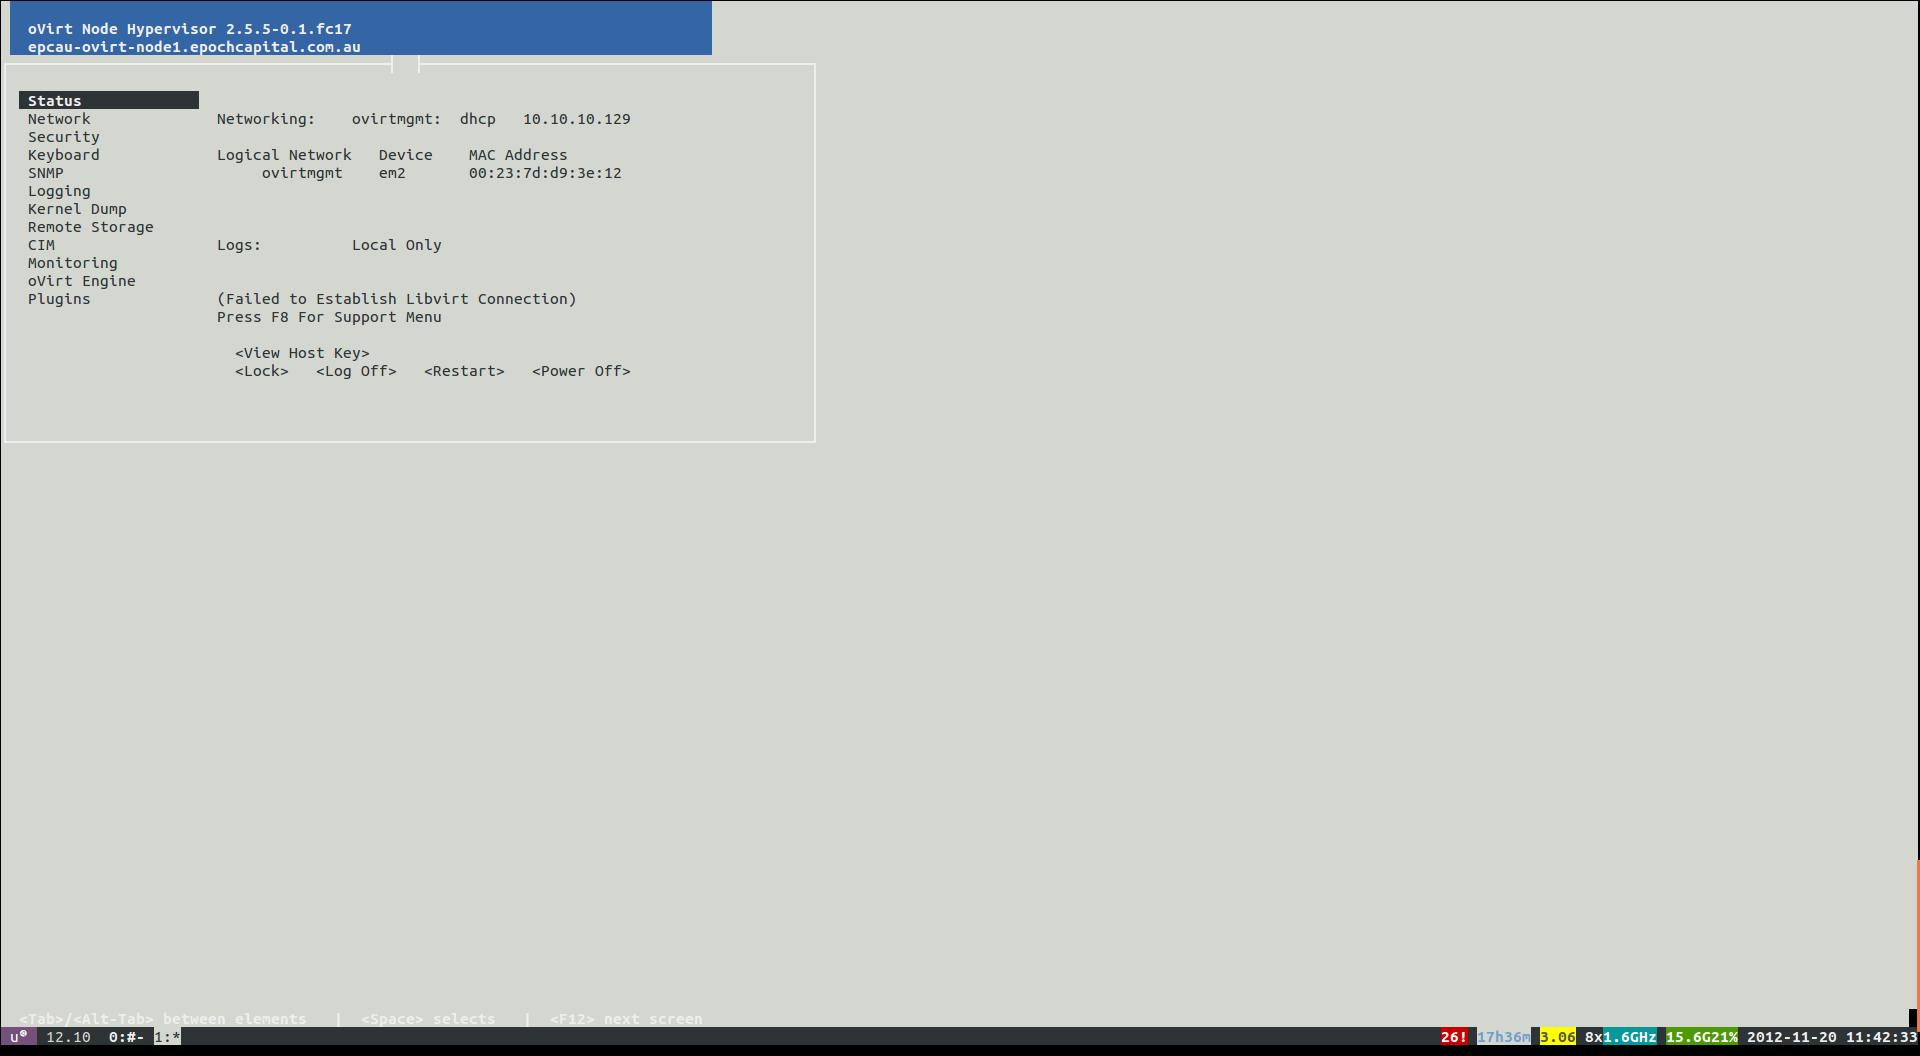Open the Monitoring page

(72, 263)
